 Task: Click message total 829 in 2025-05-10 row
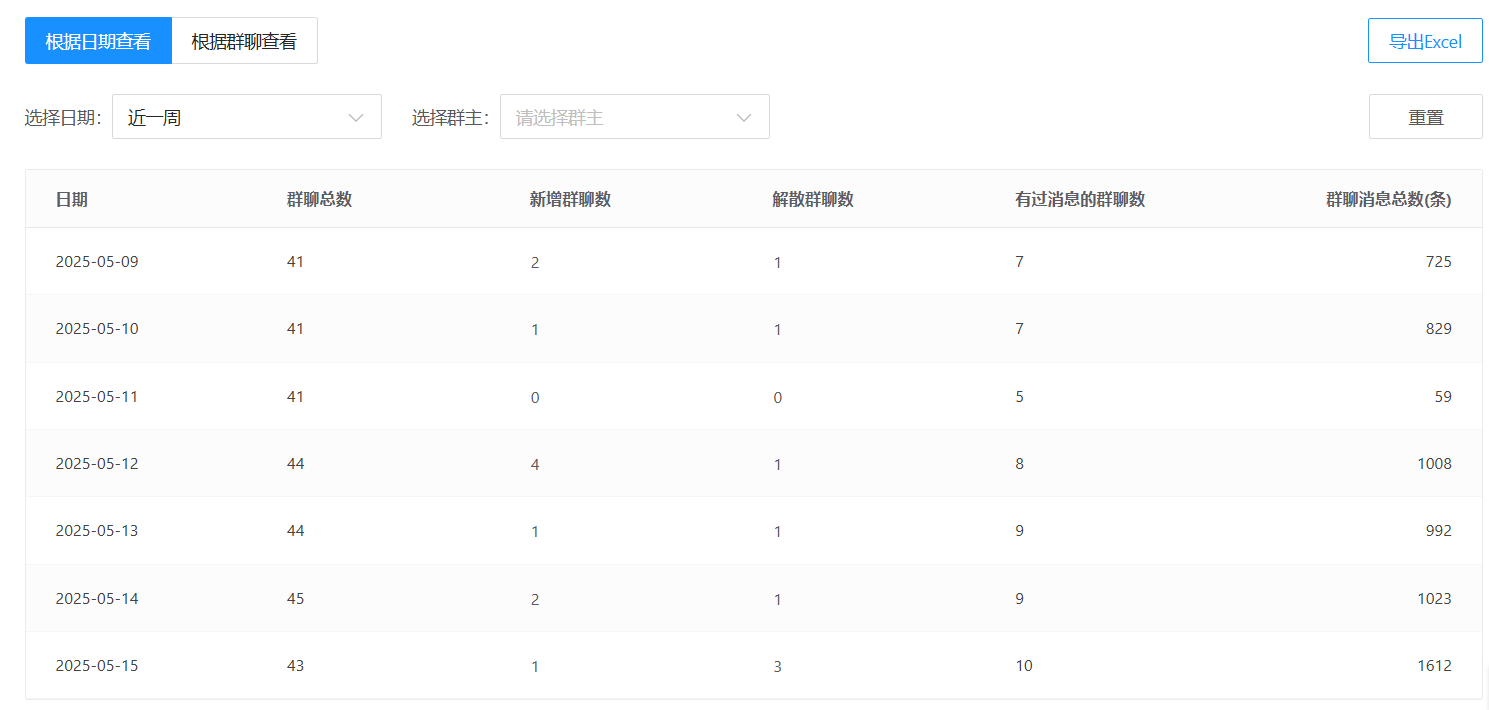pyautogui.click(x=1439, y=329)
